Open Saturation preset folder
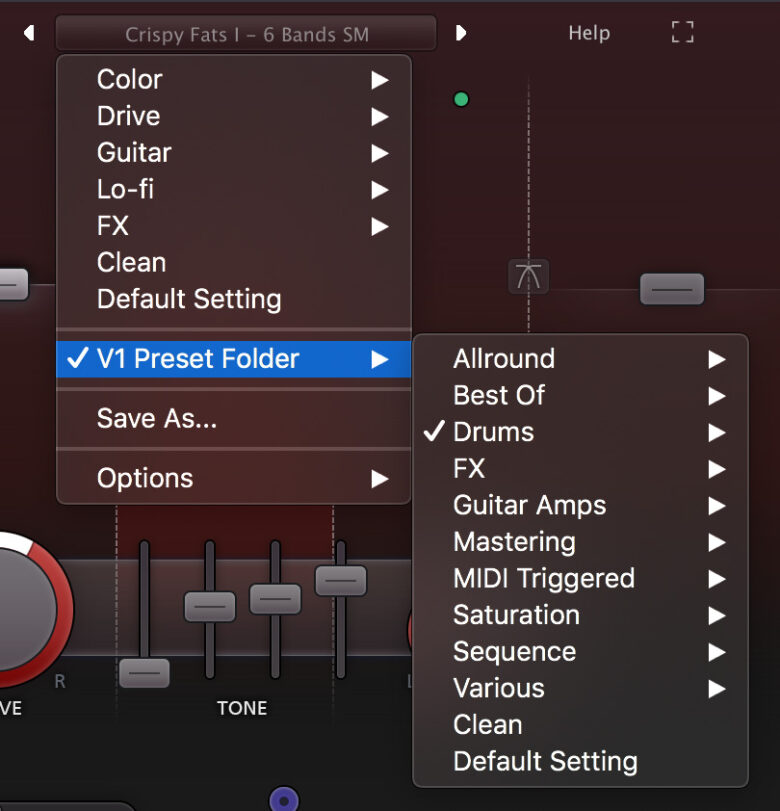 [x=580, y=615]
